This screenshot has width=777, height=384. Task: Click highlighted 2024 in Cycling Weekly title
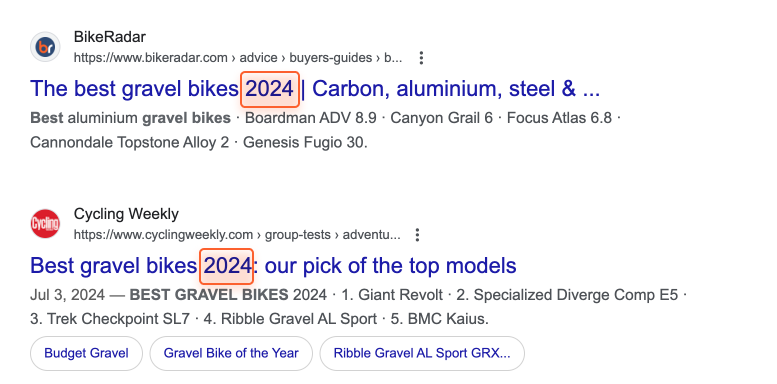[x=226, y=266]
